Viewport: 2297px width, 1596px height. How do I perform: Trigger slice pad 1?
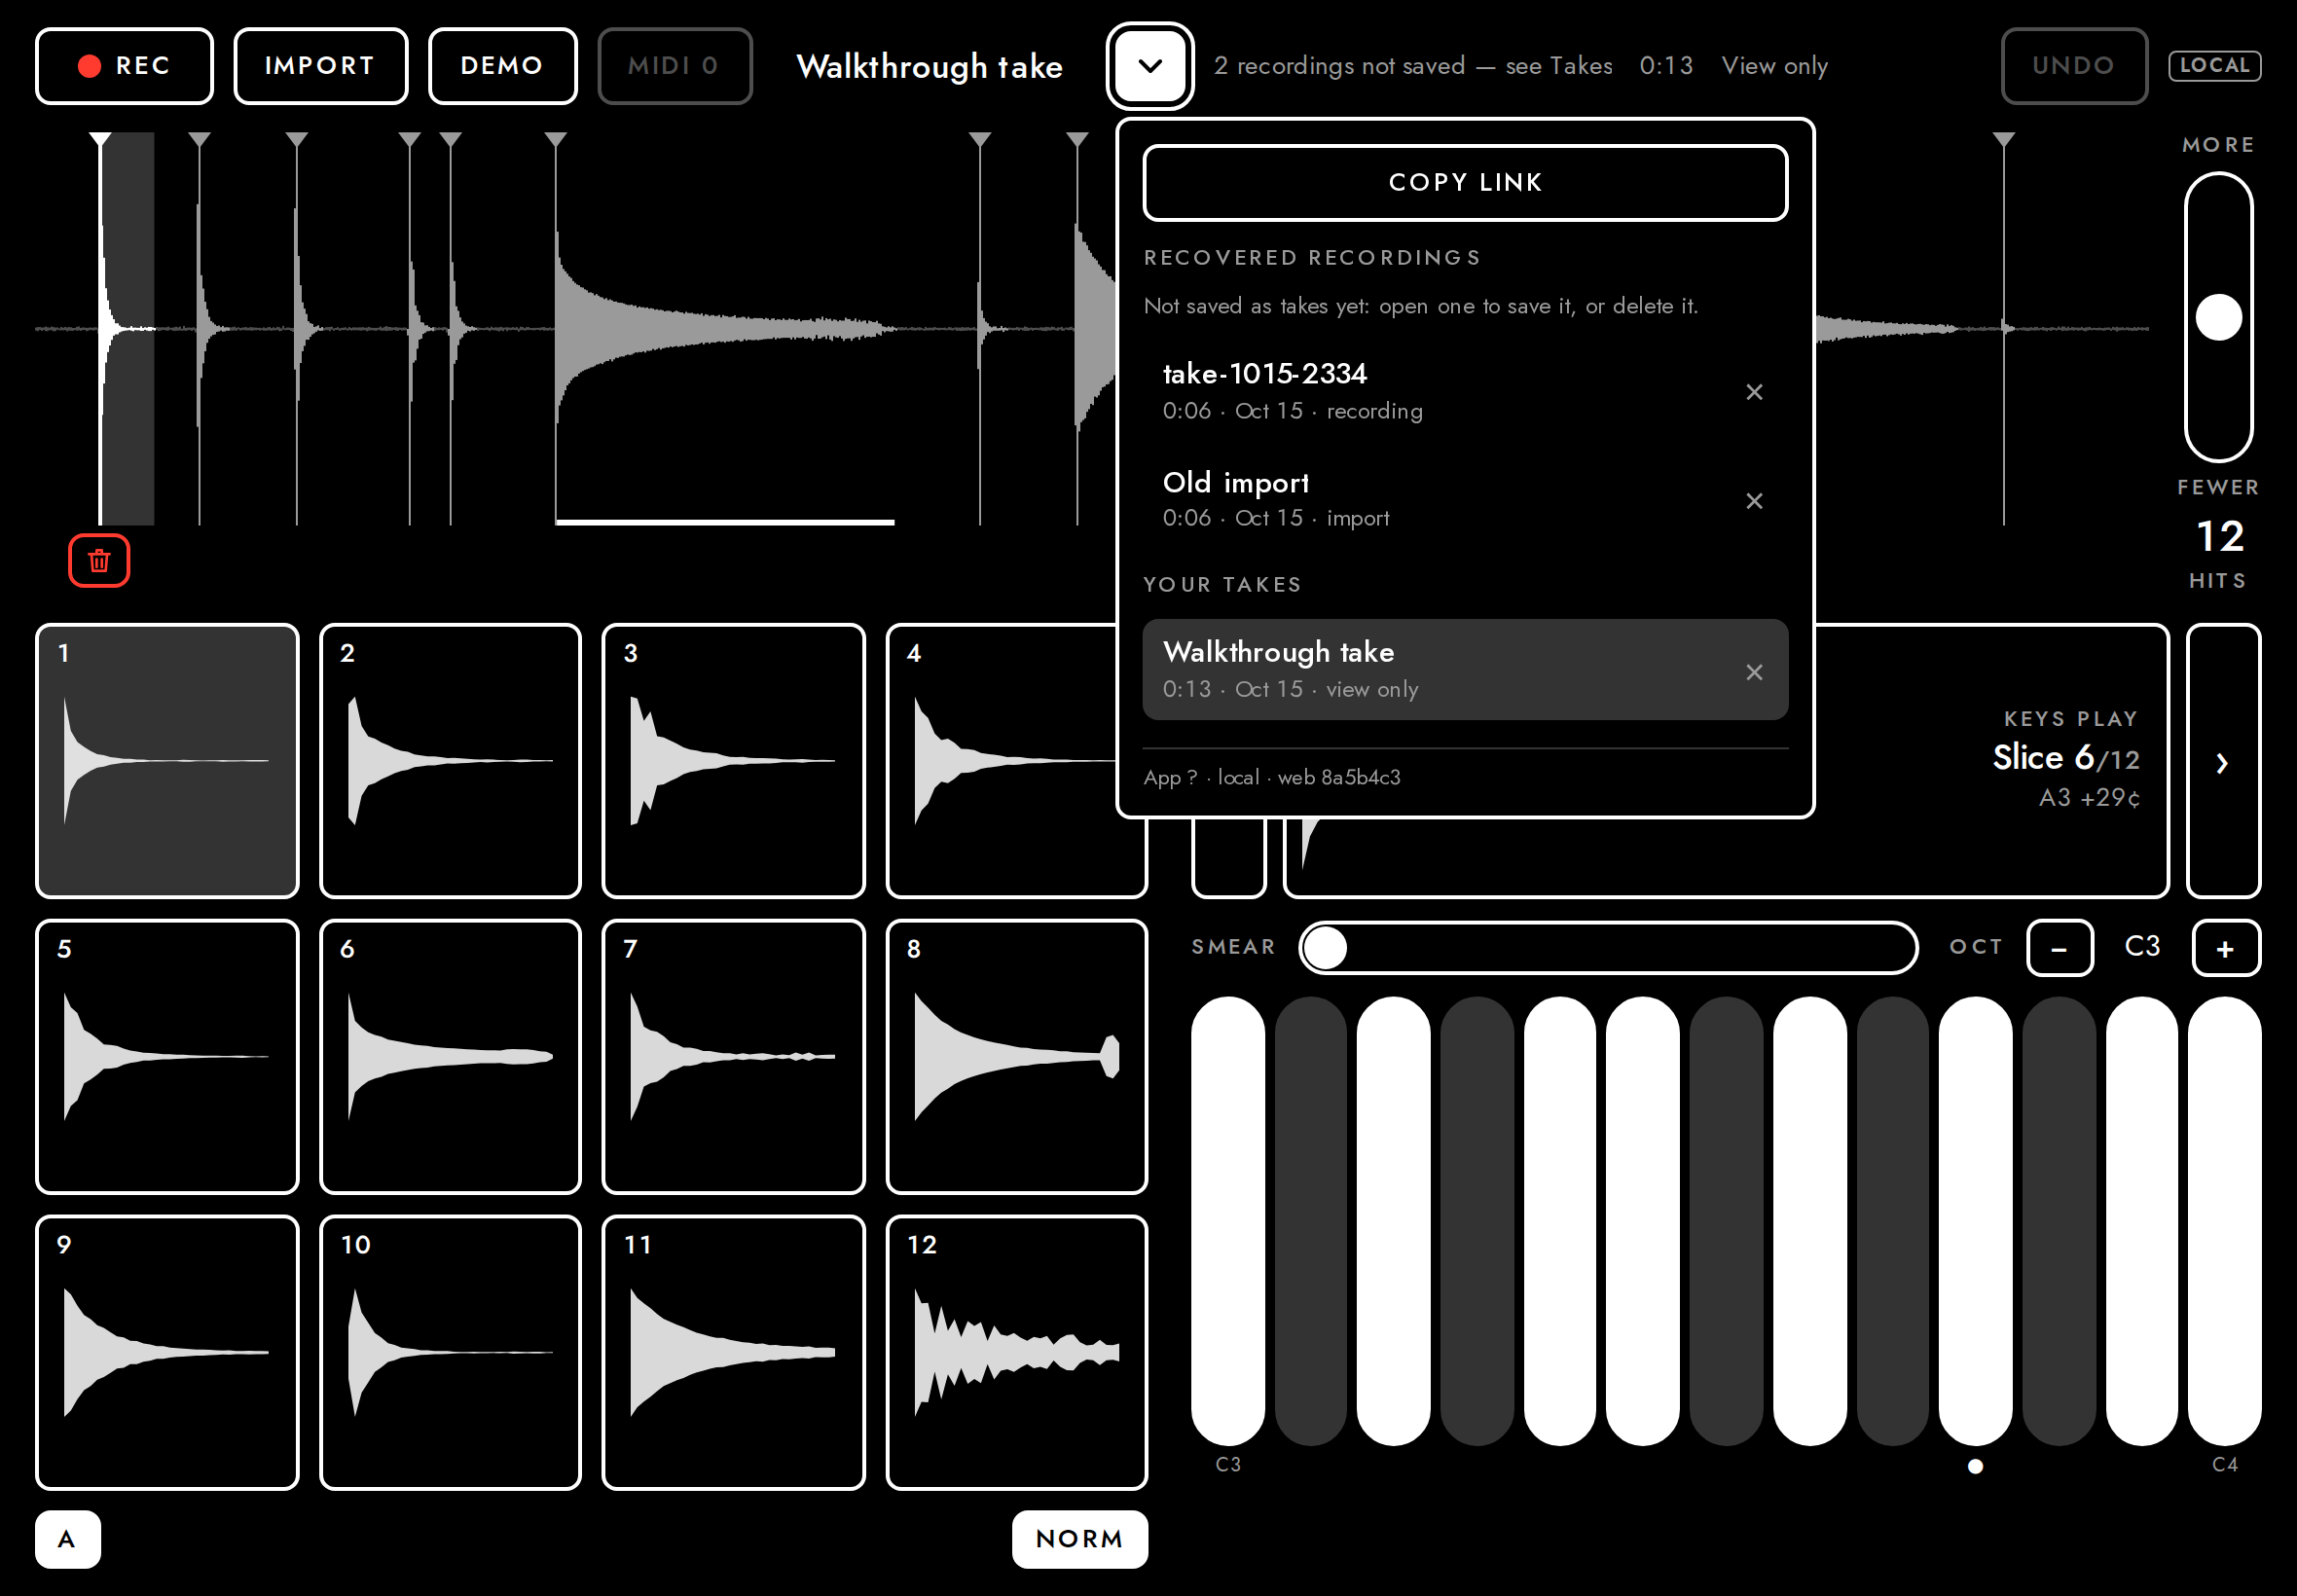click(x=167, y=761)
